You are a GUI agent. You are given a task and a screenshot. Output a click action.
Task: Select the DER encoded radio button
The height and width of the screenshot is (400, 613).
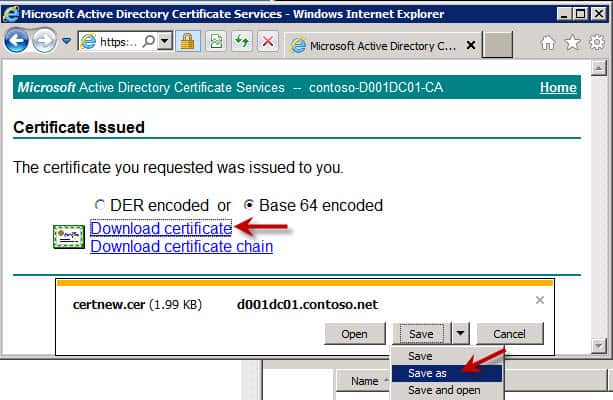(100, 205)
